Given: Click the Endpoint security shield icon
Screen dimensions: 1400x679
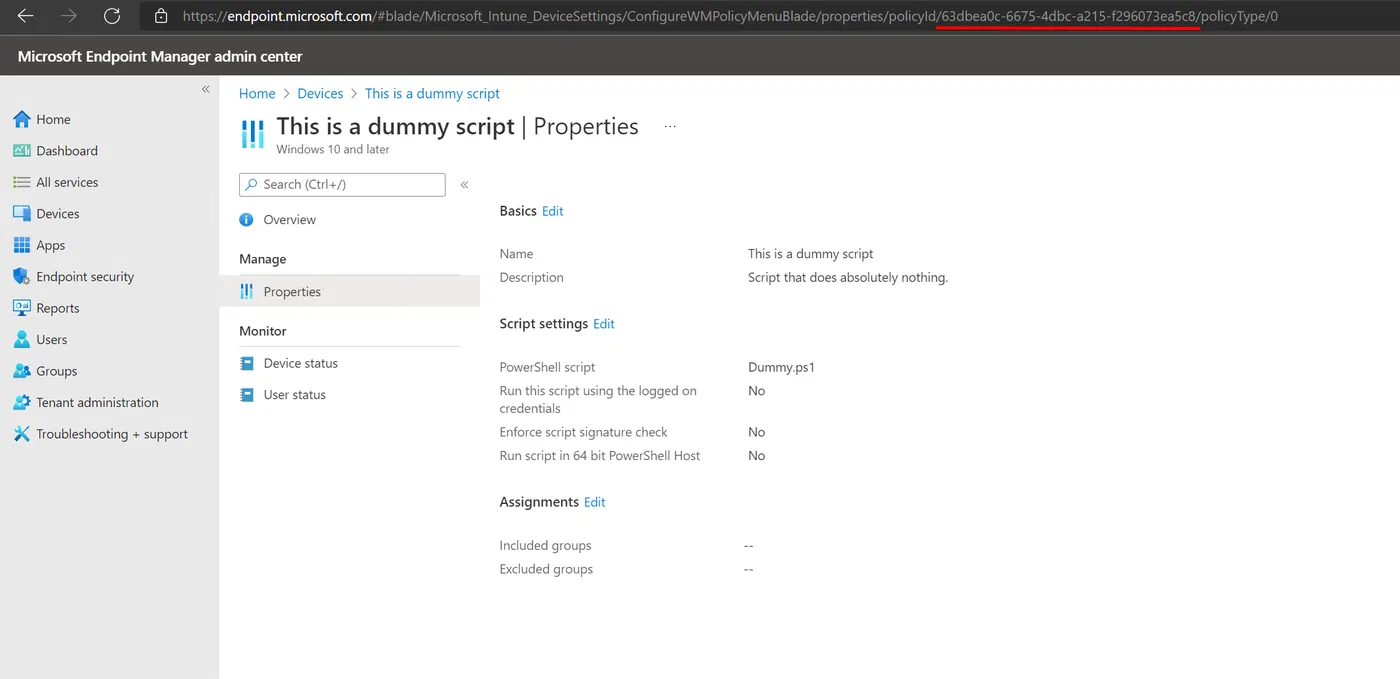Looking at the screenshot, I should [x=22, y=277].
